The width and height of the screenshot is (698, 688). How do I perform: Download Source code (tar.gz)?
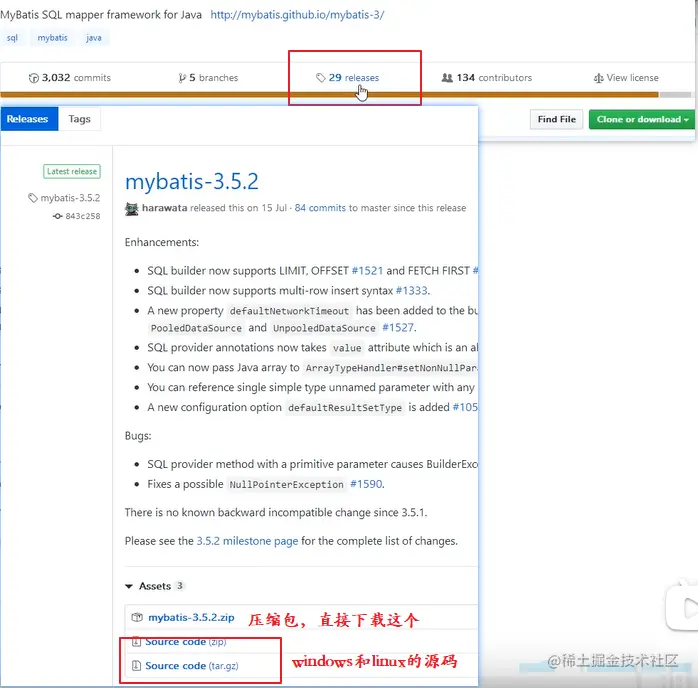pos(191,666)
